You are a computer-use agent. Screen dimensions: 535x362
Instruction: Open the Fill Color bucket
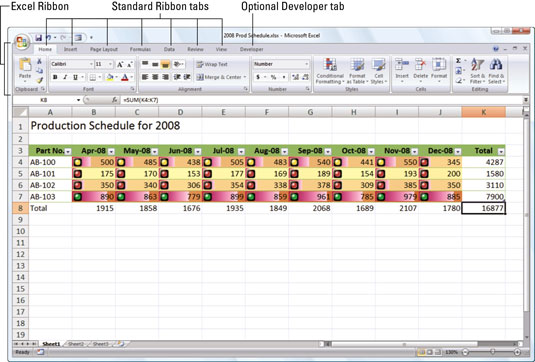coord(109,77)
